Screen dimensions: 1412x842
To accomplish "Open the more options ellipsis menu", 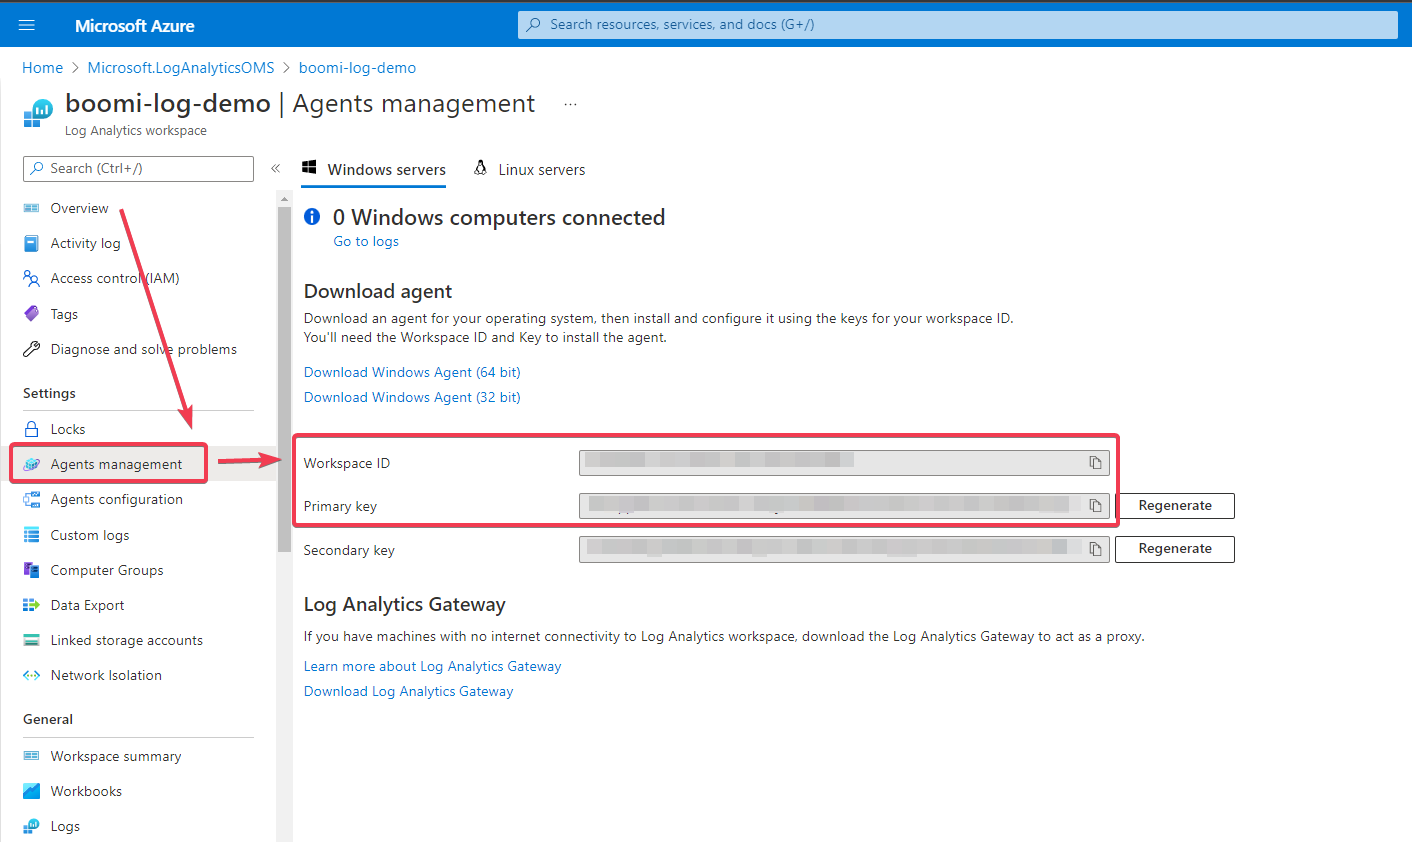I will click(570, 103).
